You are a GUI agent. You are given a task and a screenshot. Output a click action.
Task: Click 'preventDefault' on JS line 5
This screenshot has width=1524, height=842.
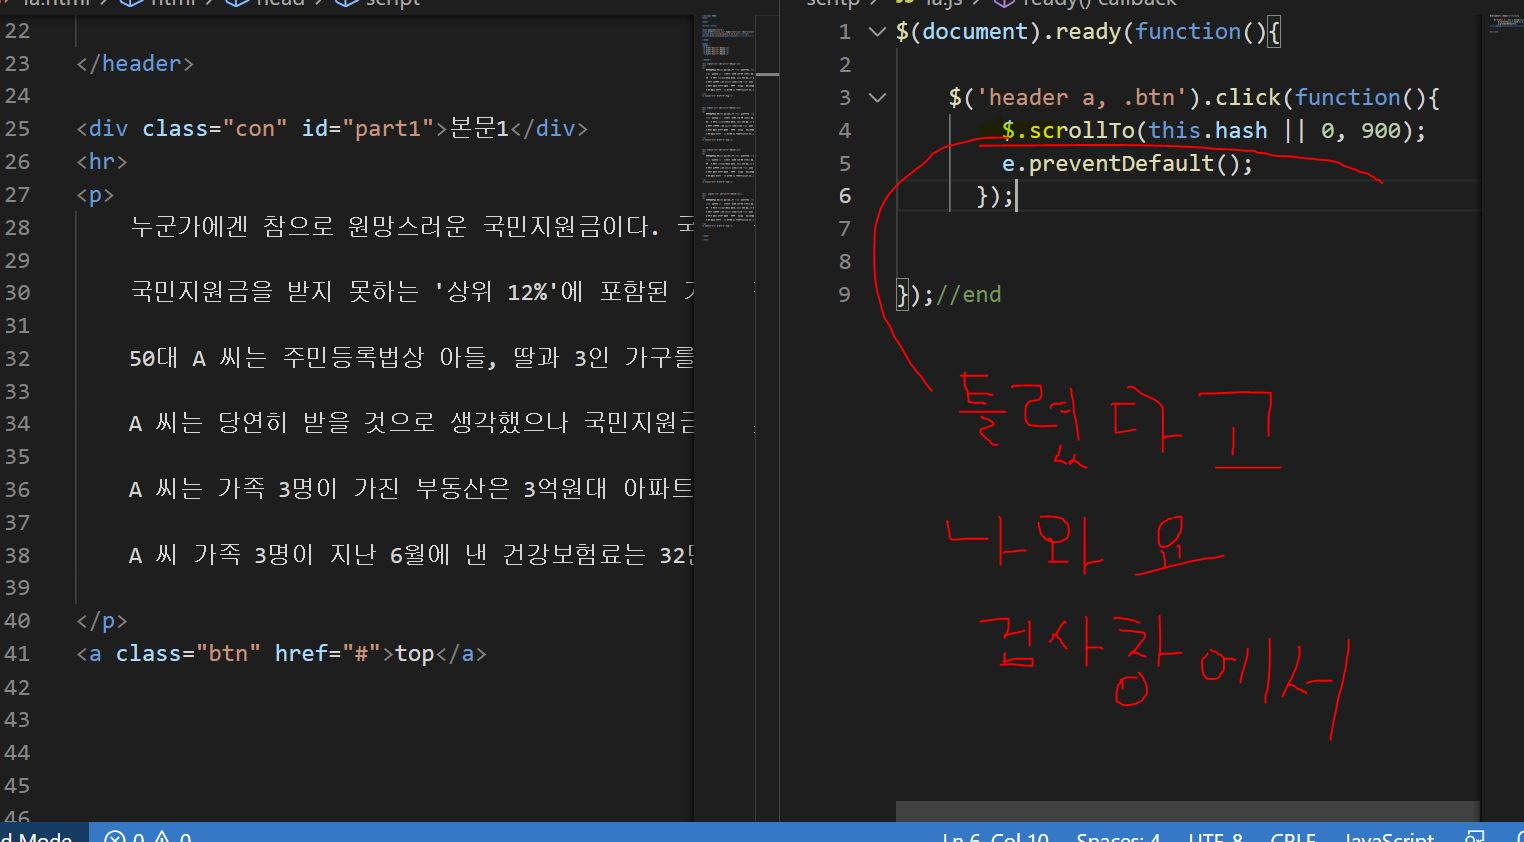click(1122, 164)
